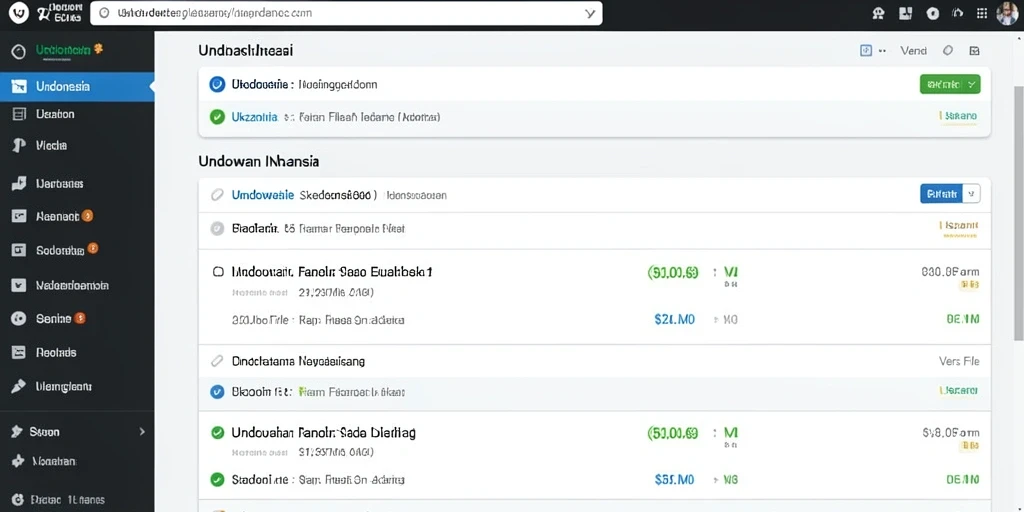Screen dimensions: 1024x512
Task: Click the Ulemgleam wrench icon in sidebar
Action: click(x=19, y=387)
